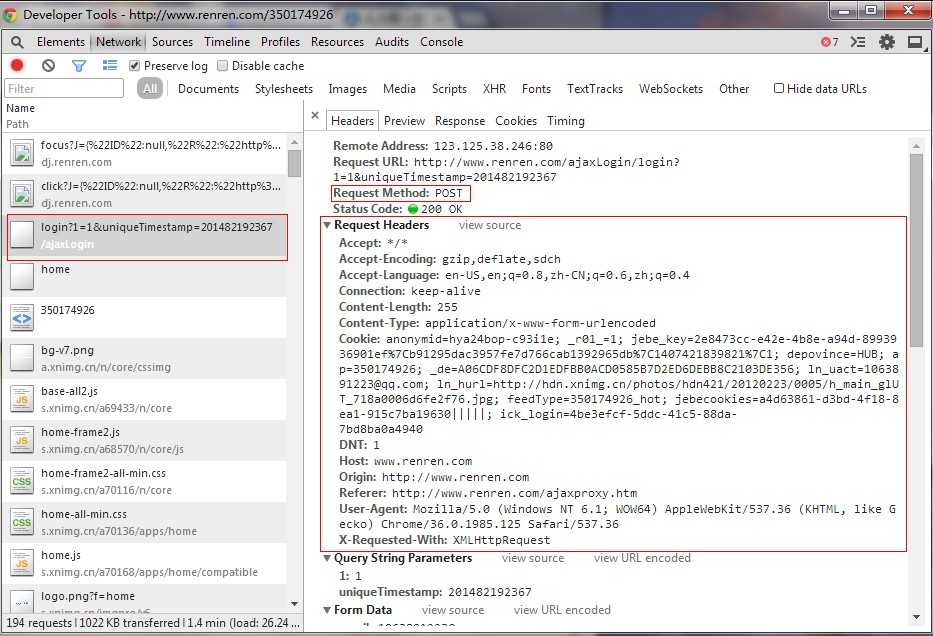
Task: Click the CSS icon of home-frame2-all-min.css
Action: 22,481
